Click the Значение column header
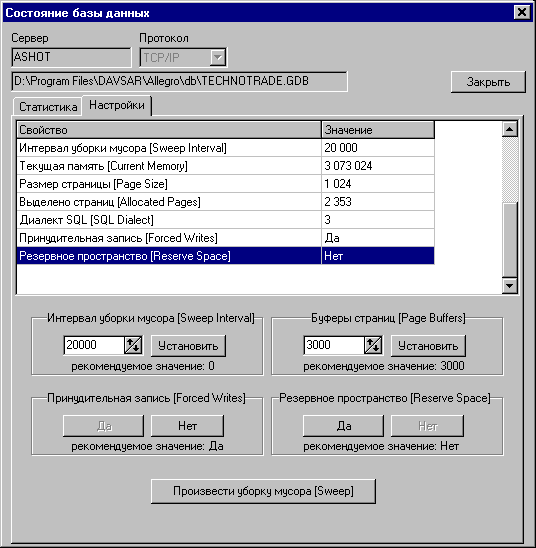The image size is (536, 548). [378, 130]
